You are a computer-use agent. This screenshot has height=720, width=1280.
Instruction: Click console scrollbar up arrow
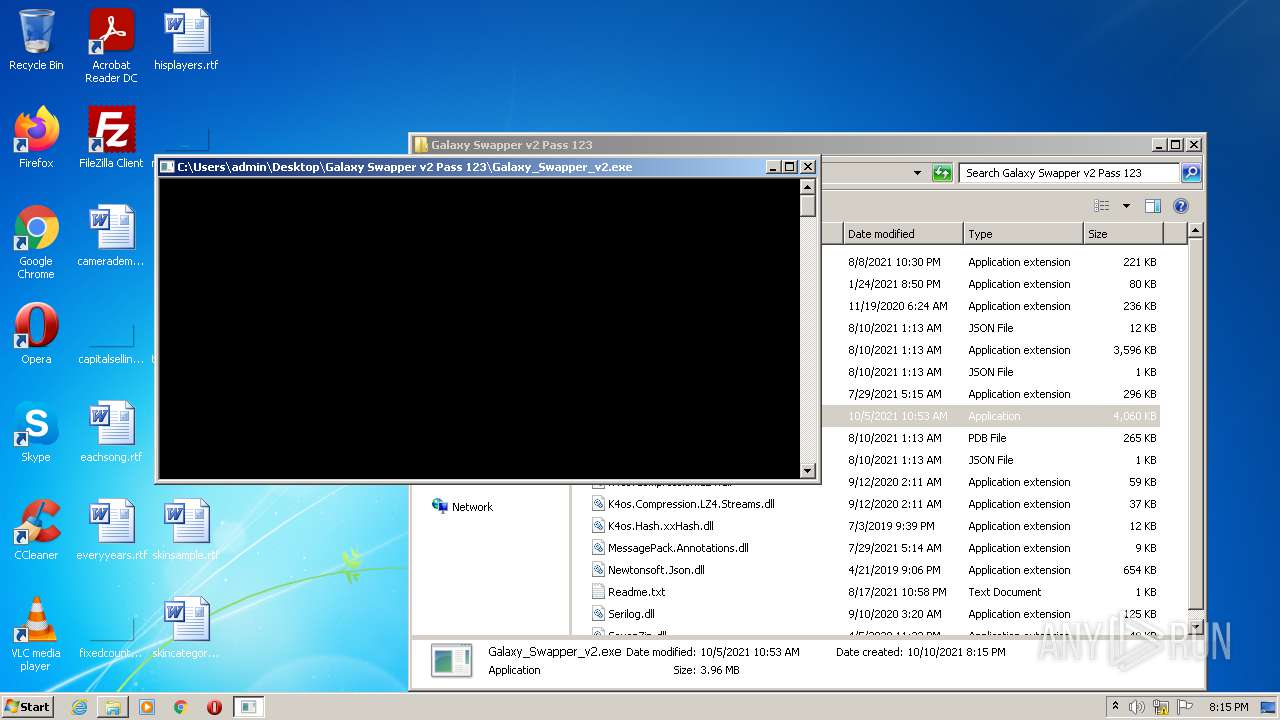coord(808,187)
